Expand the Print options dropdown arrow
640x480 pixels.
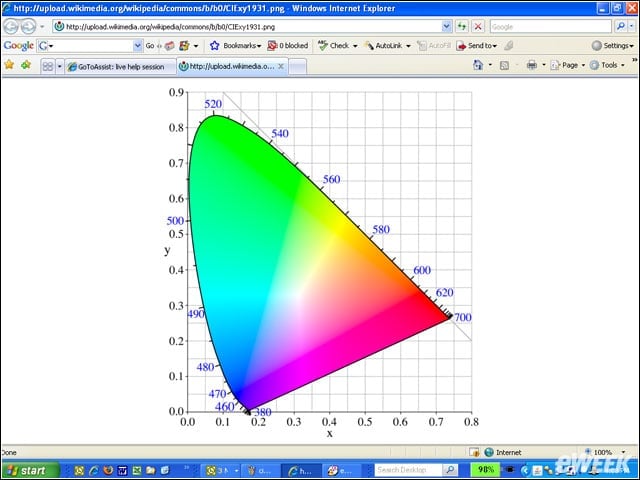pyautogui.click(x=544, y=65)
